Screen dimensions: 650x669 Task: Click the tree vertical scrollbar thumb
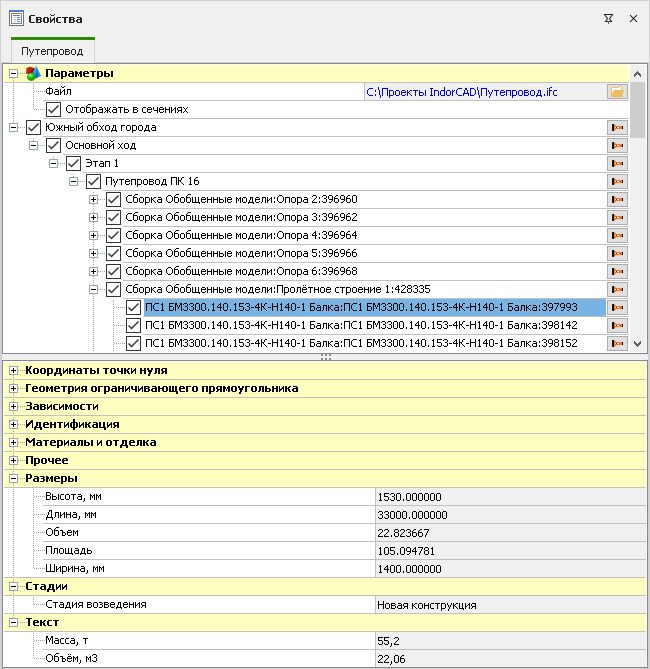click(638, 110)
